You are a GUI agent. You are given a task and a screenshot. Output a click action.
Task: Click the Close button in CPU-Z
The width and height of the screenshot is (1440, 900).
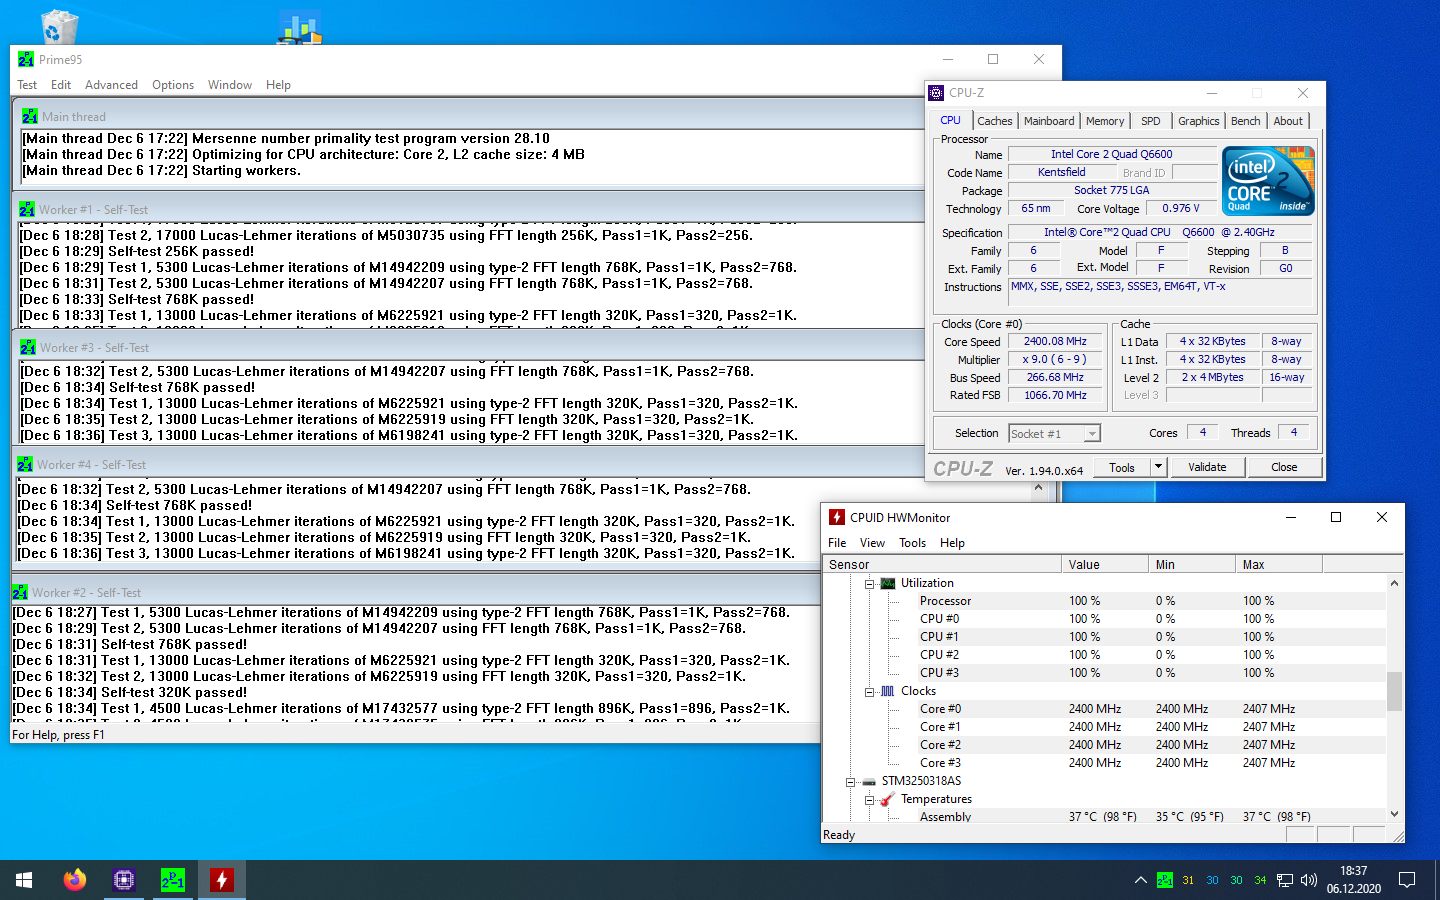[x=1284, y=467]
